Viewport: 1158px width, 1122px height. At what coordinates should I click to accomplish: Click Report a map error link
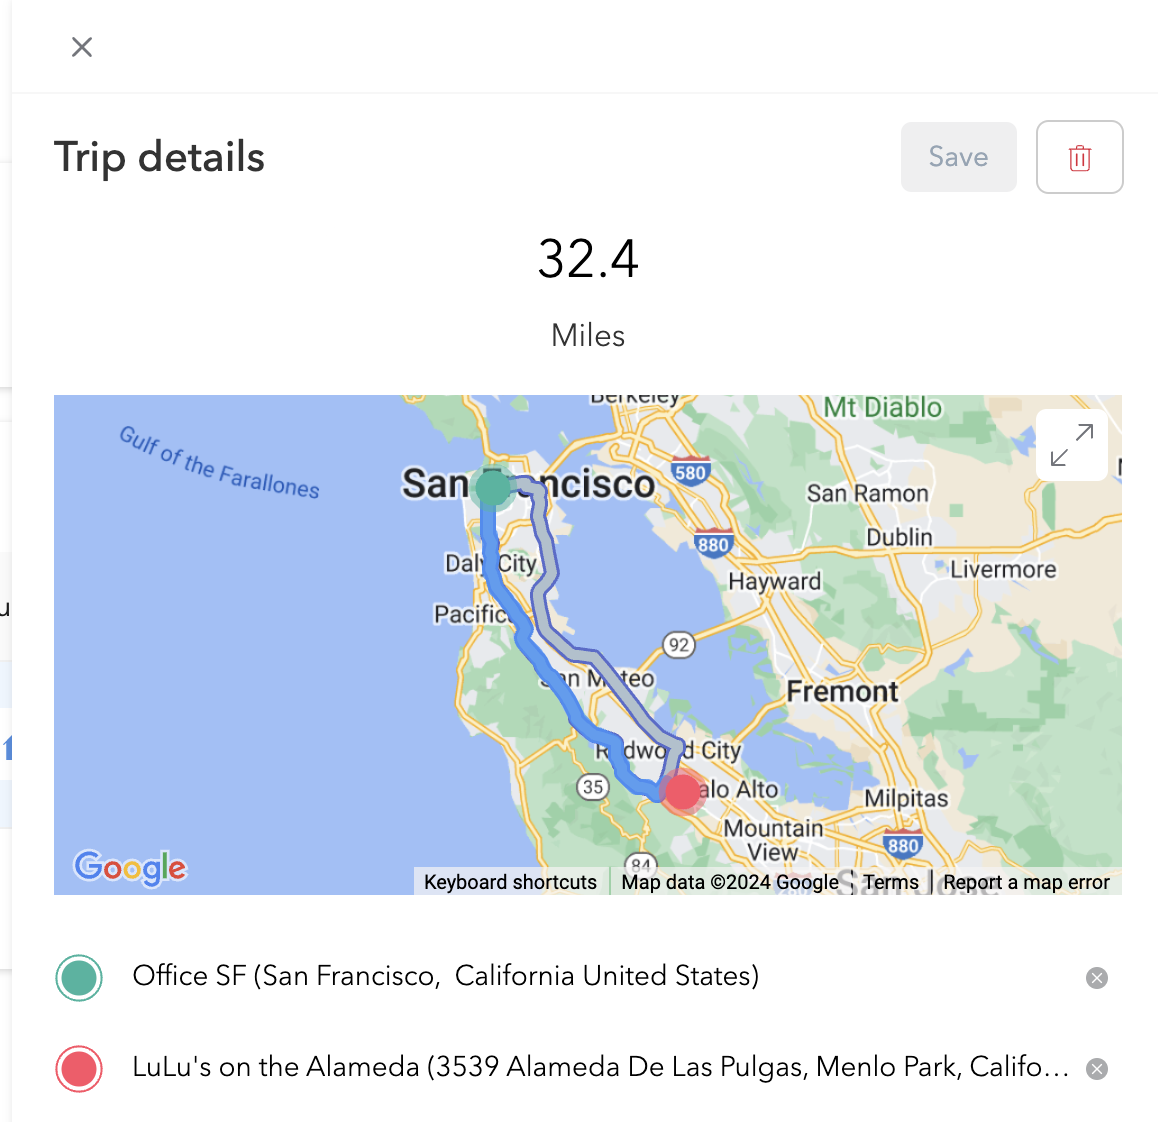[x=1026, y=882]
